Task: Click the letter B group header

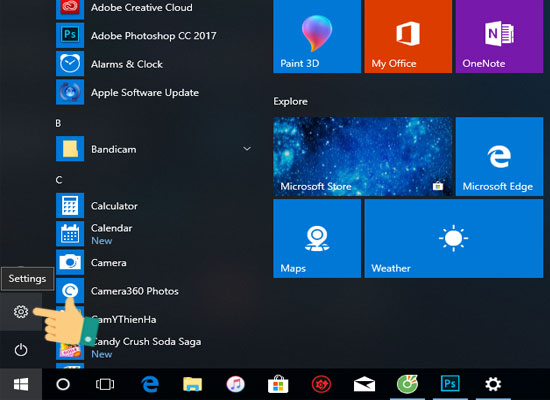Action: (58, 123)
